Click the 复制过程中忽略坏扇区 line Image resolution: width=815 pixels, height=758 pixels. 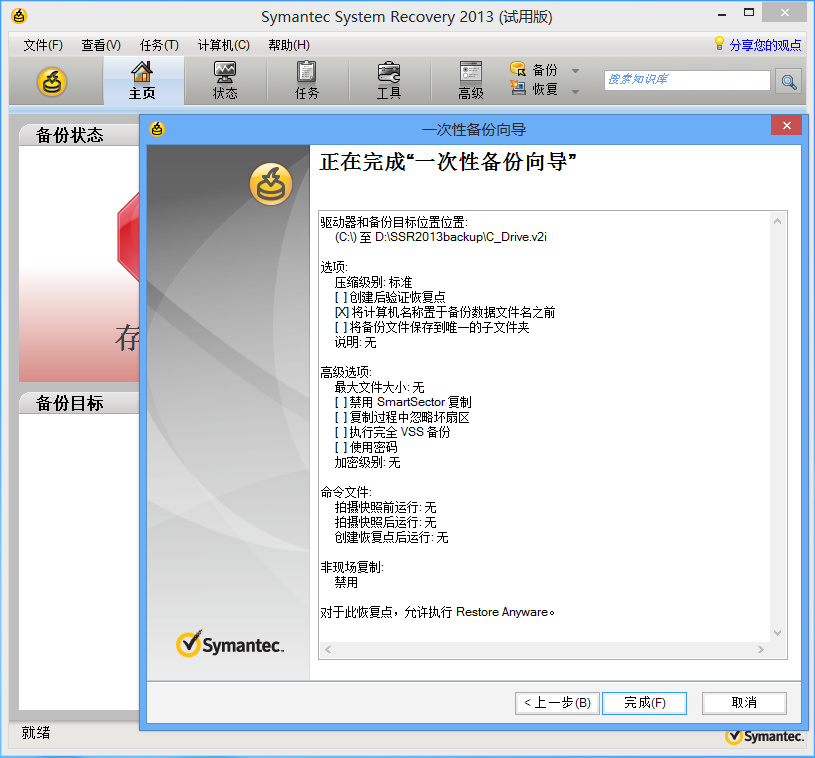pyautogui.click(x=402, y=417)
